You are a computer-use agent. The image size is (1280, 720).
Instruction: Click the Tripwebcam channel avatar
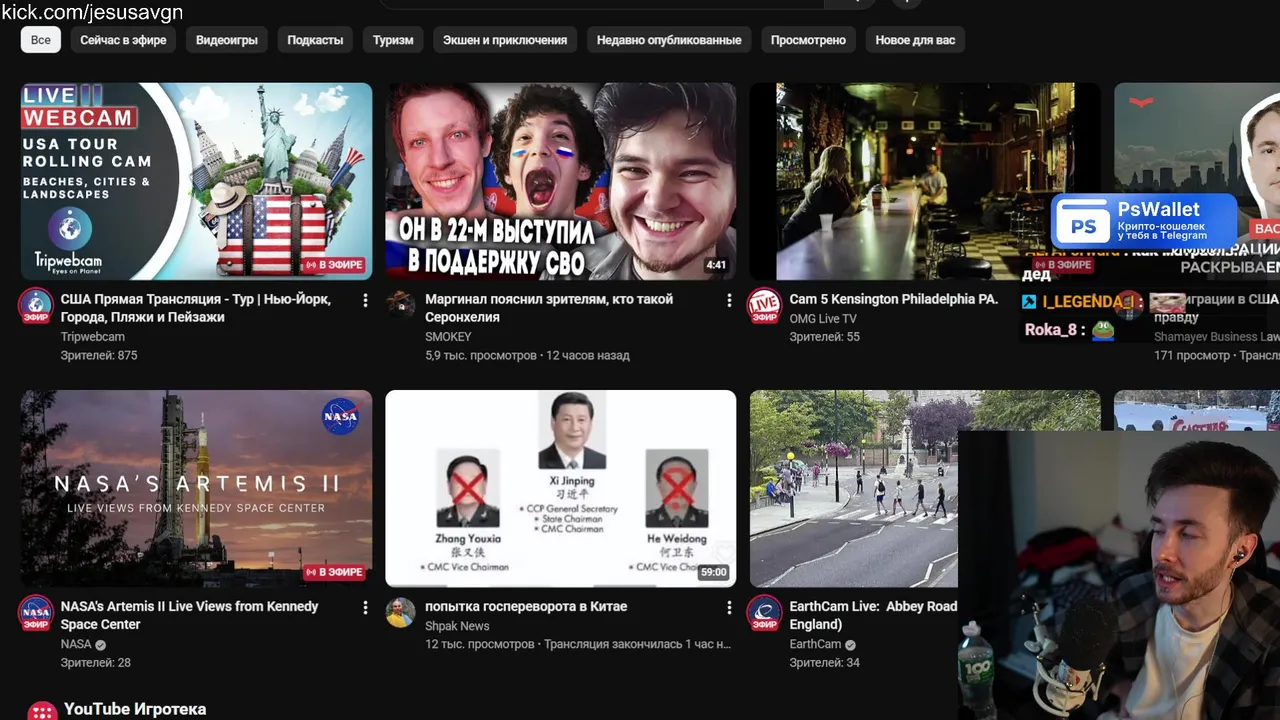[36, 306]
